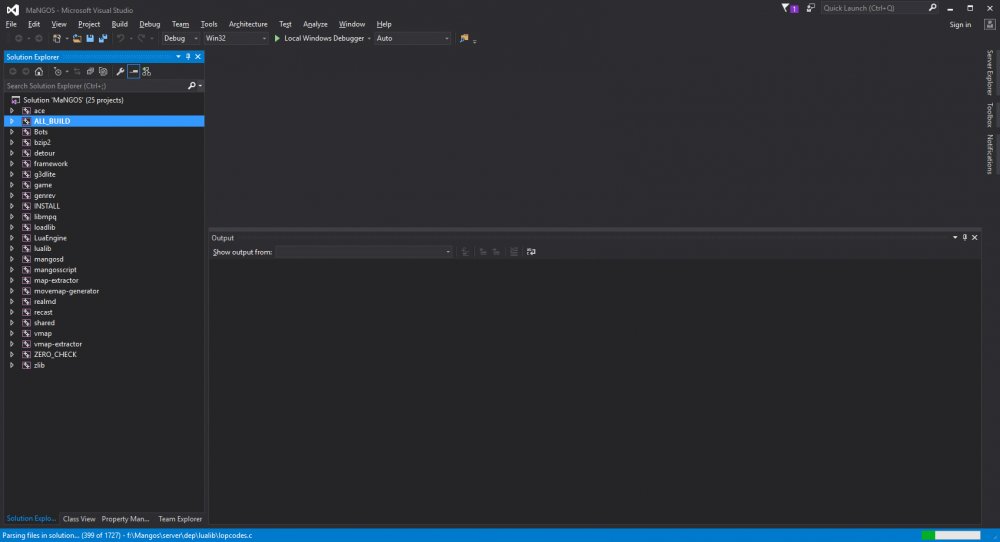Click the parsing progress bar in status bar
Screen dimensions: 1000x542
[x=951, y=536]
